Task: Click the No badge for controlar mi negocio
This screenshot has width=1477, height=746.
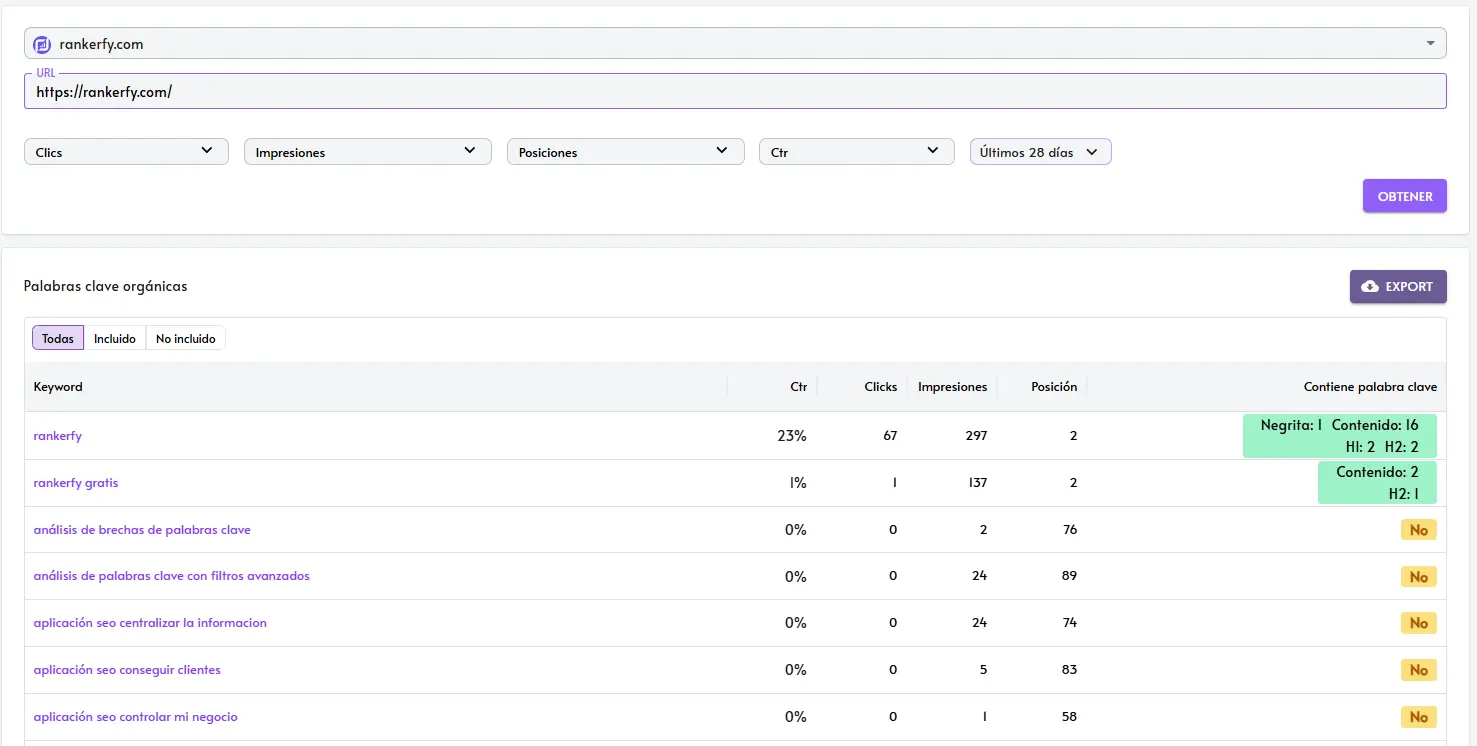Action: [1418, 717]
